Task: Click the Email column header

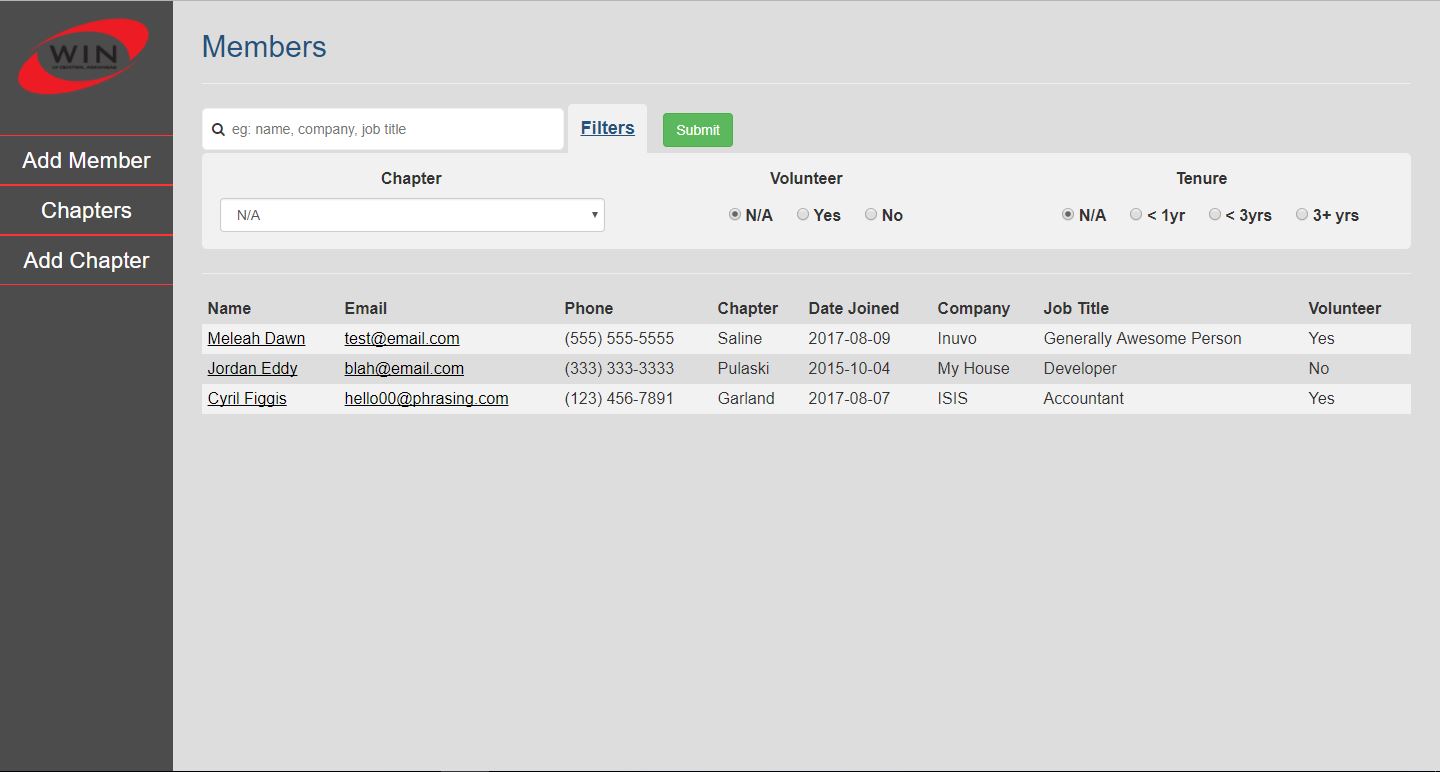Action: pyautogui.click(x=366, y=308)
